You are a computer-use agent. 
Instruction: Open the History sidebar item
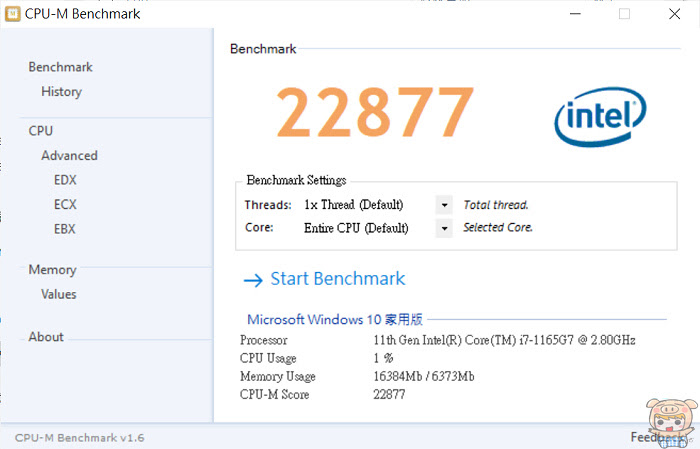click(62, 91)
